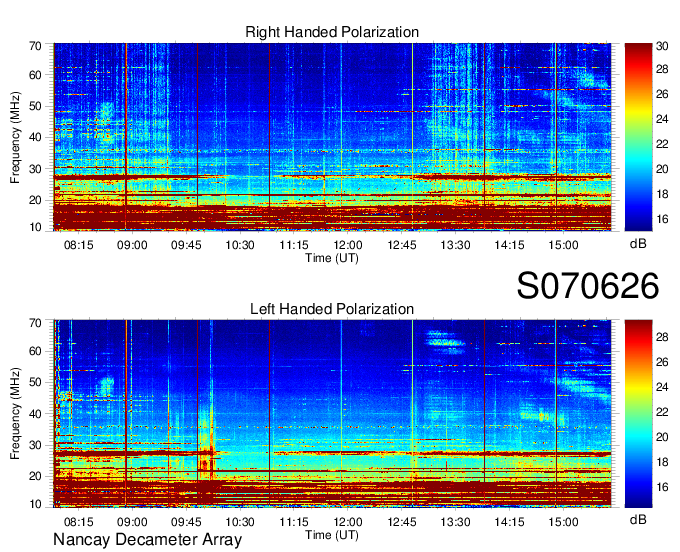Image resolution: width=680 pixels, height=552 pixels.
Task: Click 15:00 tick label on top plot
Action: tap(563, 245)
